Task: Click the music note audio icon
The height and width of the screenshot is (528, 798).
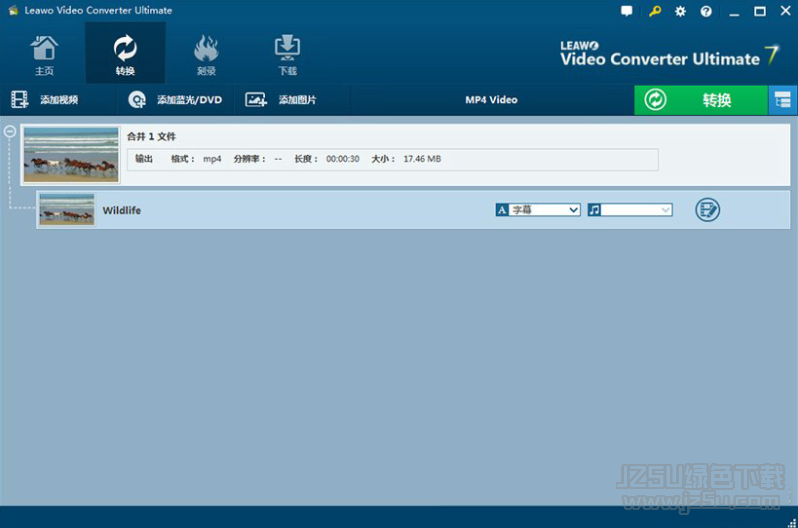Action: click(594, 210)
